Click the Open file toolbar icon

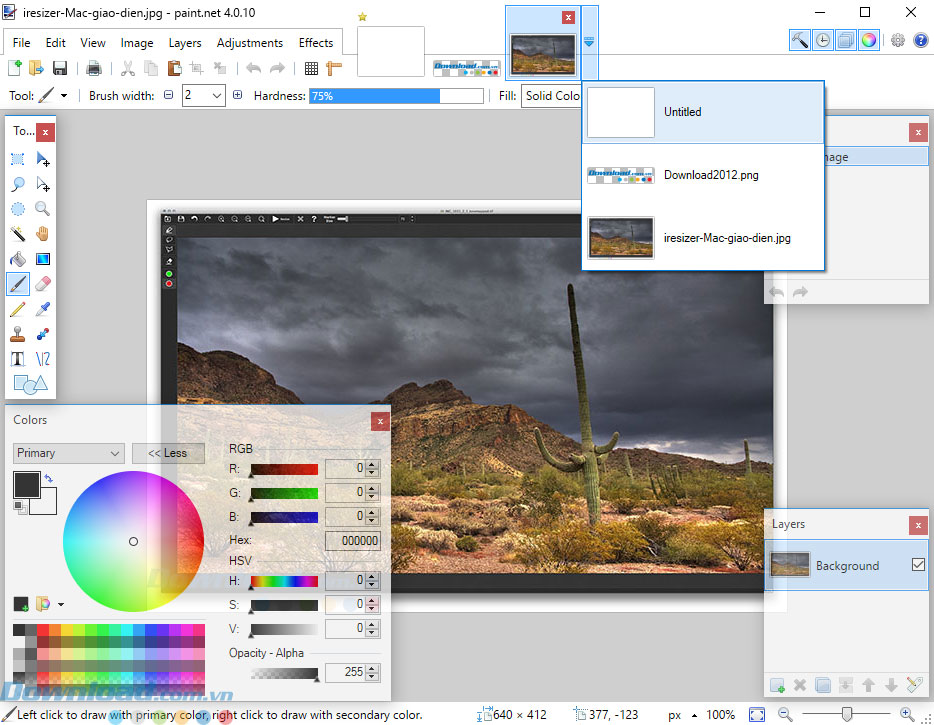click(x=36, y=68)
